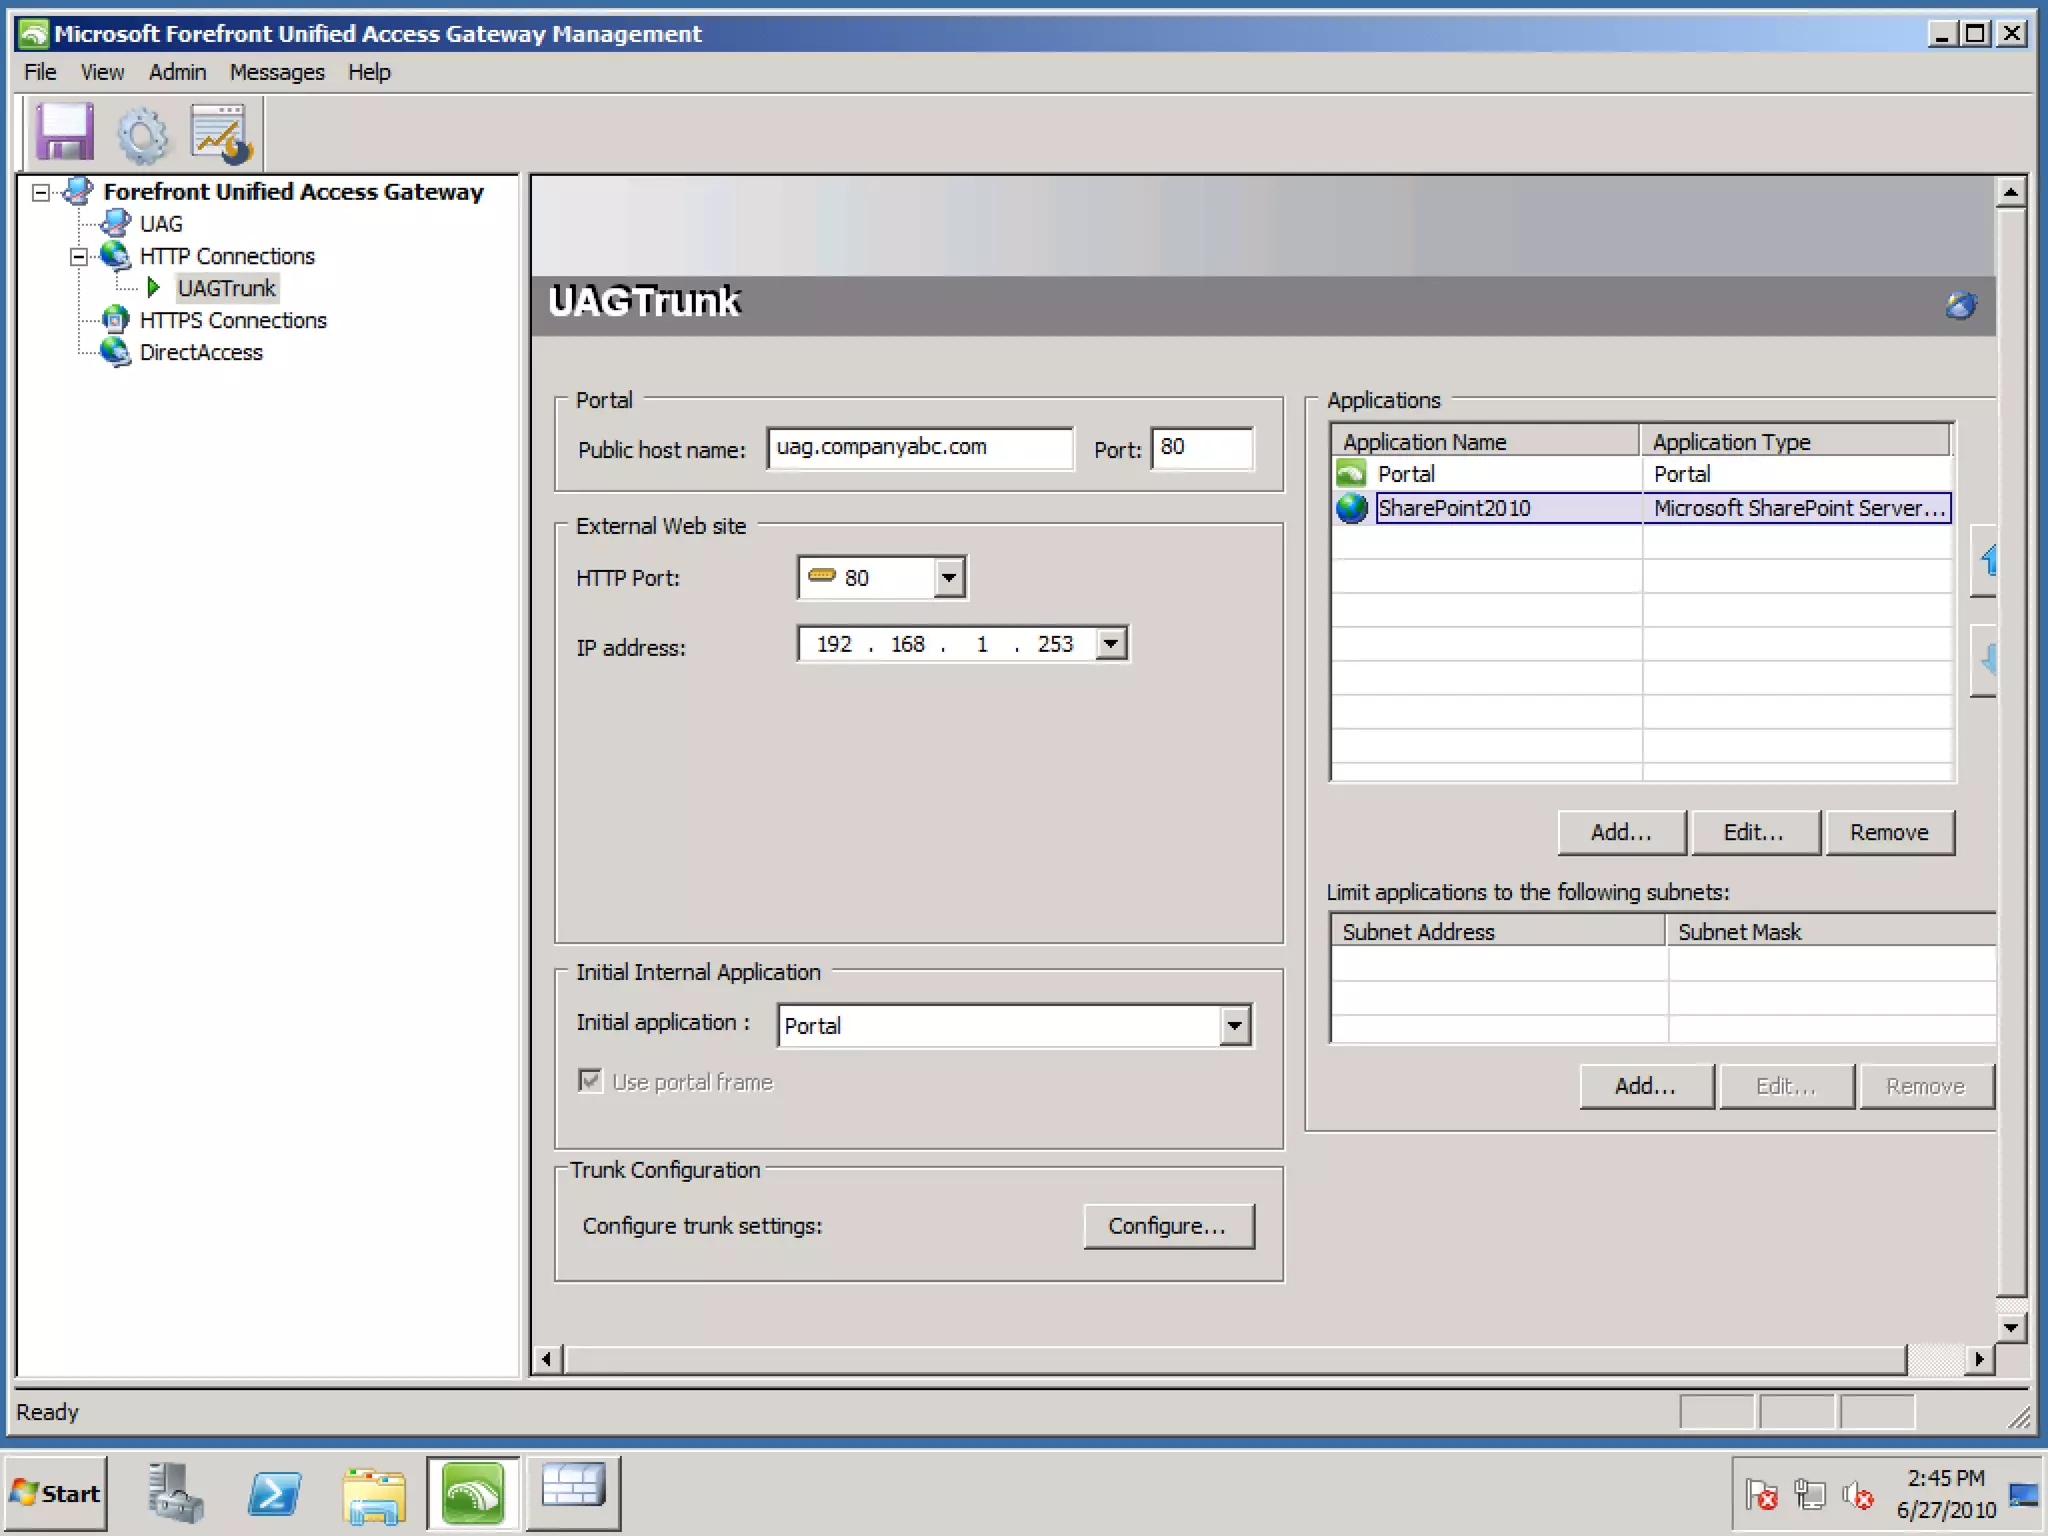The height and width of the screenshot is (1536, 2048).
Task: Click the SharePoint2010 application globe icon
Action: (x=1351, y=508)
